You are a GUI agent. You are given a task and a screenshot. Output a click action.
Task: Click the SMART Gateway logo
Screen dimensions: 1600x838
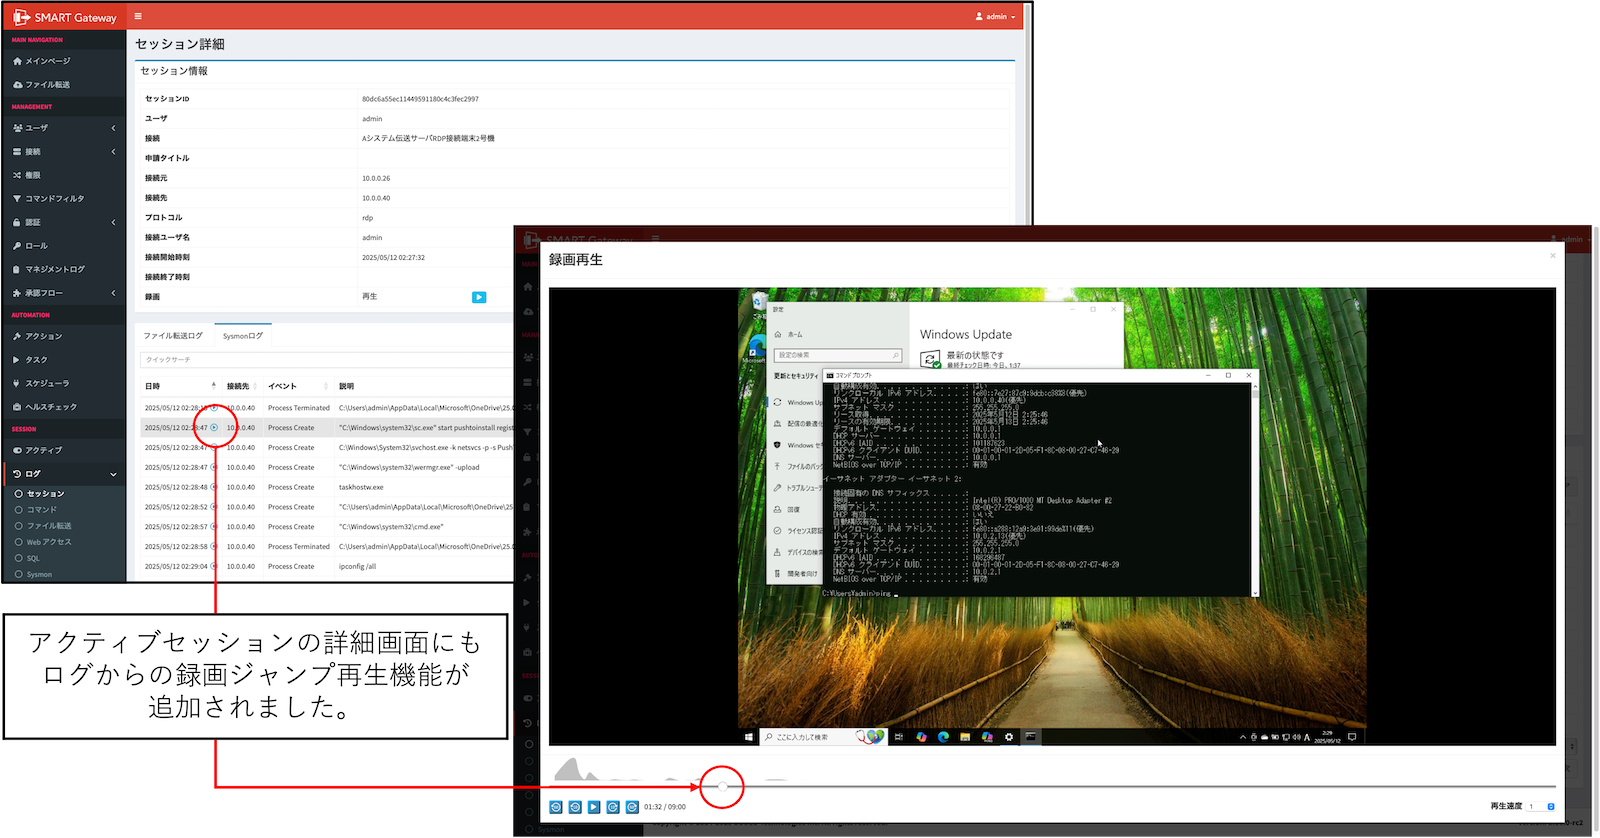coord(65,17)
